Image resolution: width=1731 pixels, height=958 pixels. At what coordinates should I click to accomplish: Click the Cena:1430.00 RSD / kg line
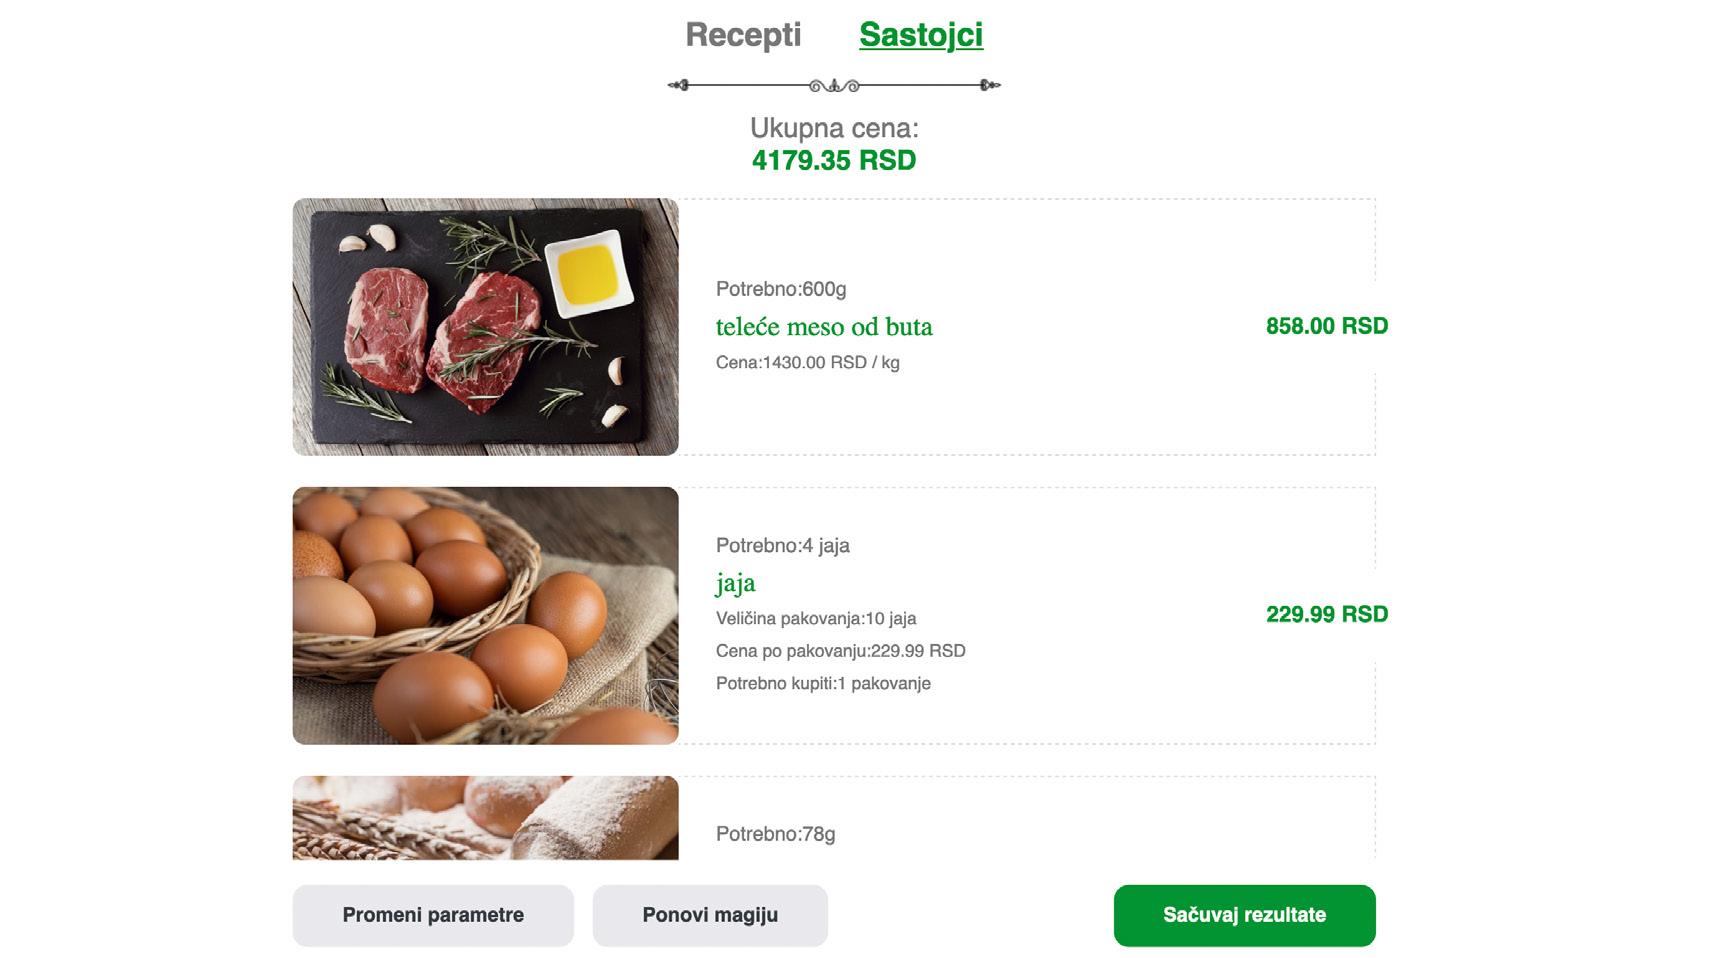point(807,362)
